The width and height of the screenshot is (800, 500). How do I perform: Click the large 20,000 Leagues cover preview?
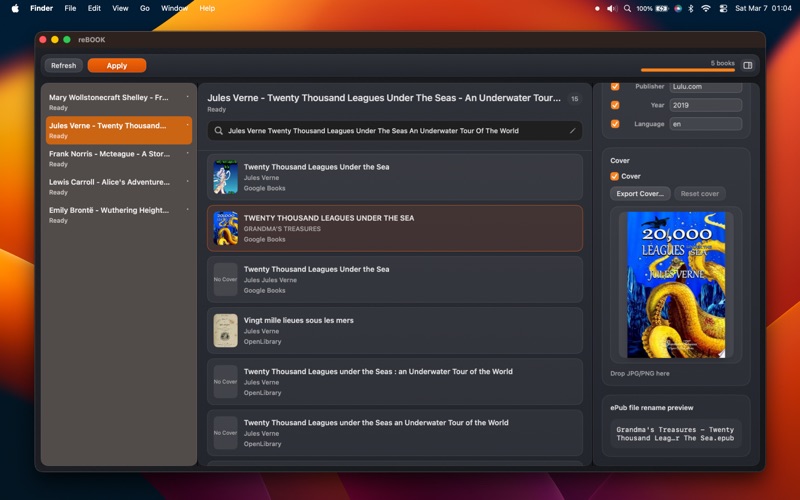(x=676, y=285)
